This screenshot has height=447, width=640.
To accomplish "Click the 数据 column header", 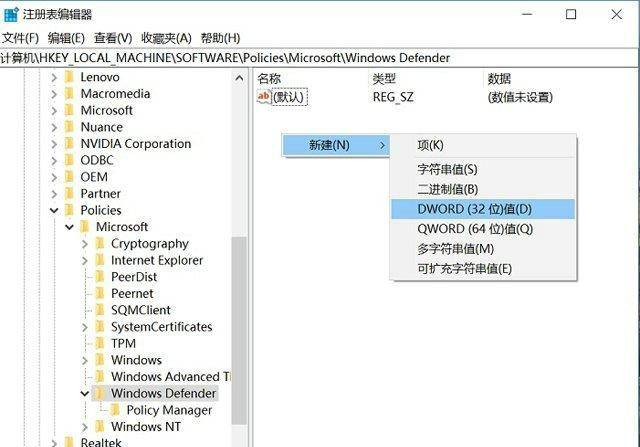I will tap(499, 78).
